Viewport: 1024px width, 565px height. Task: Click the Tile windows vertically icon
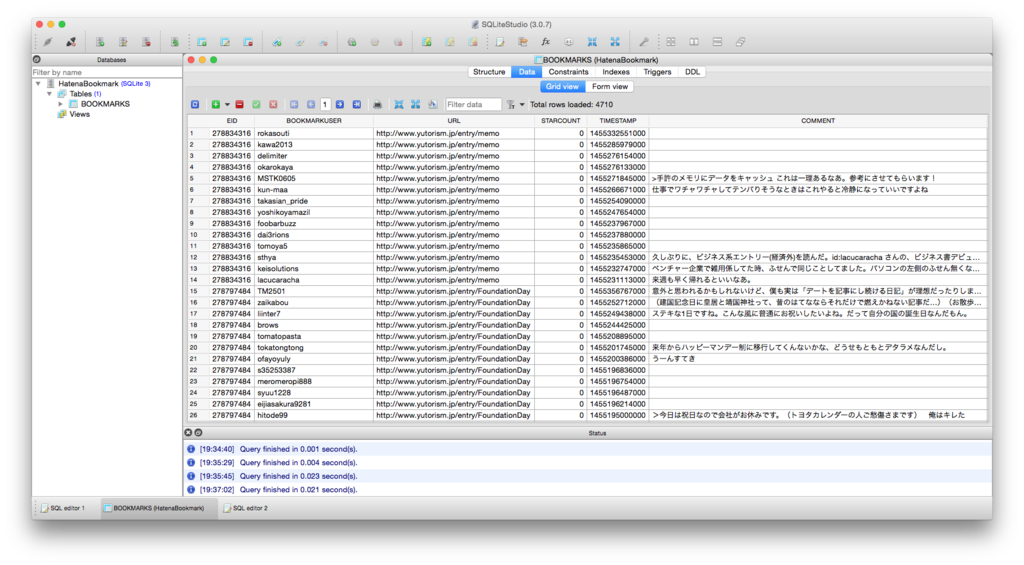[717, 42]
